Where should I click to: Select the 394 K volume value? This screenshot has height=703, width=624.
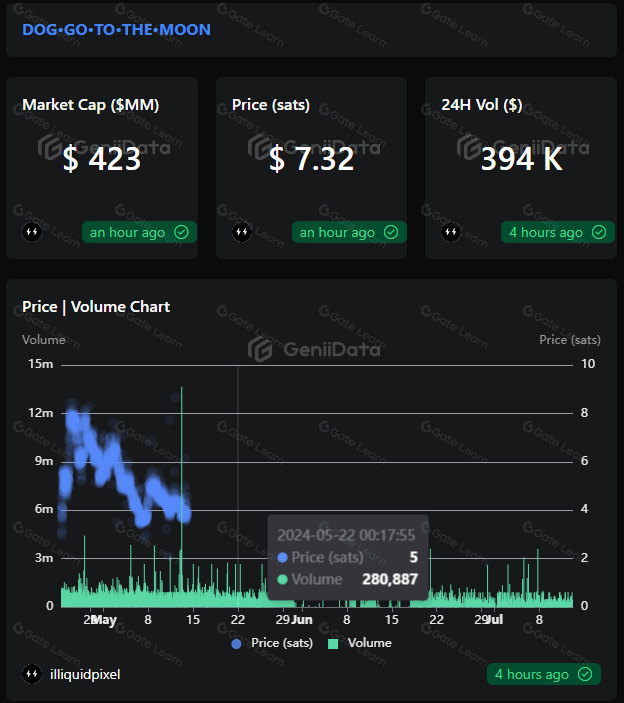pyautogui.click(x=522, y=159)
